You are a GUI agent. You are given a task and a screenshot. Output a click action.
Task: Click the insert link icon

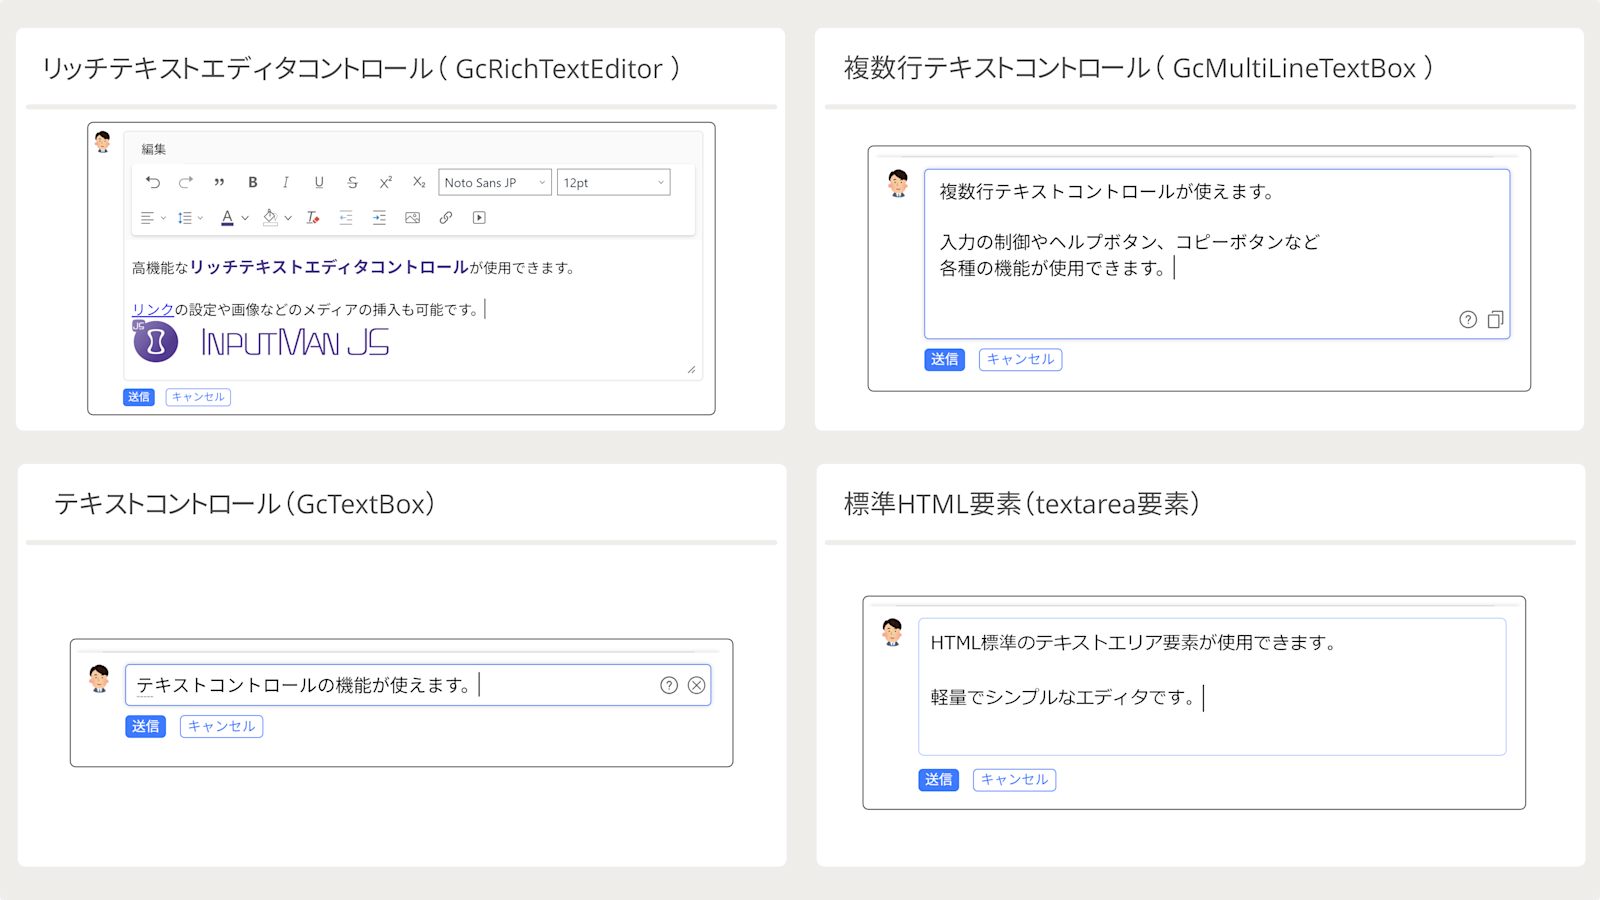coord(446,218)
